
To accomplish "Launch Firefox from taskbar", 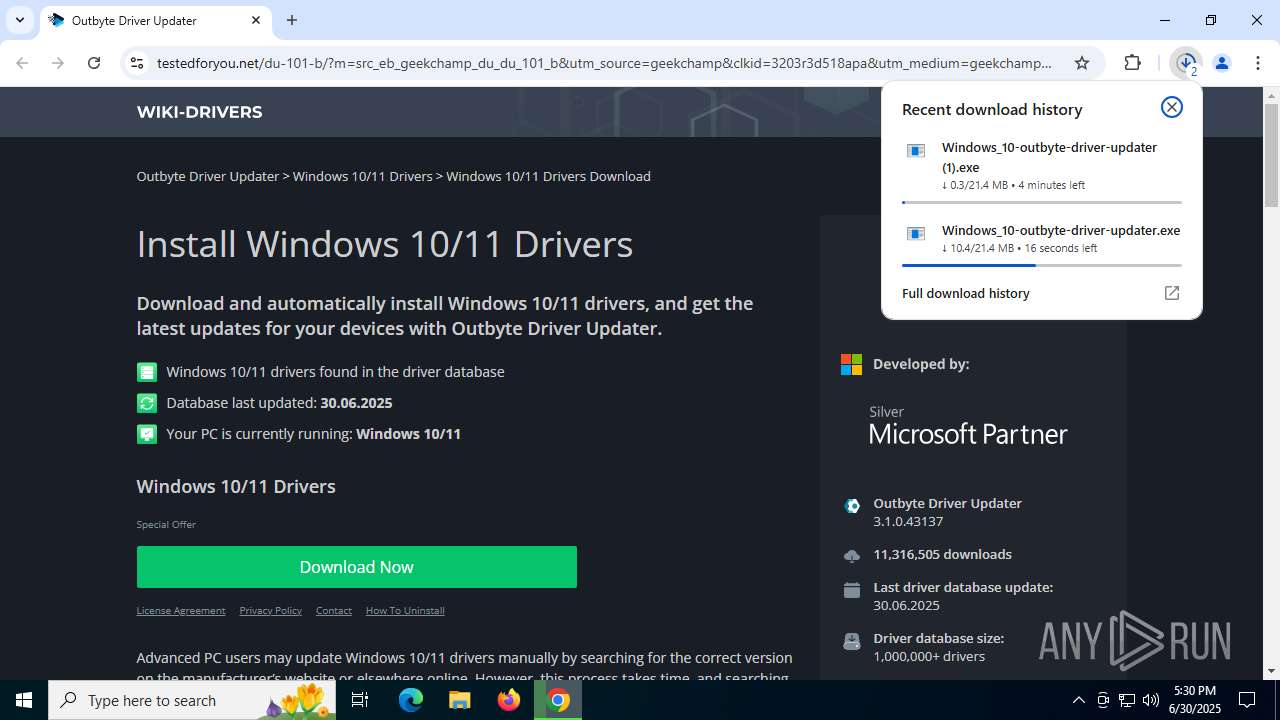I will point(509,700).
